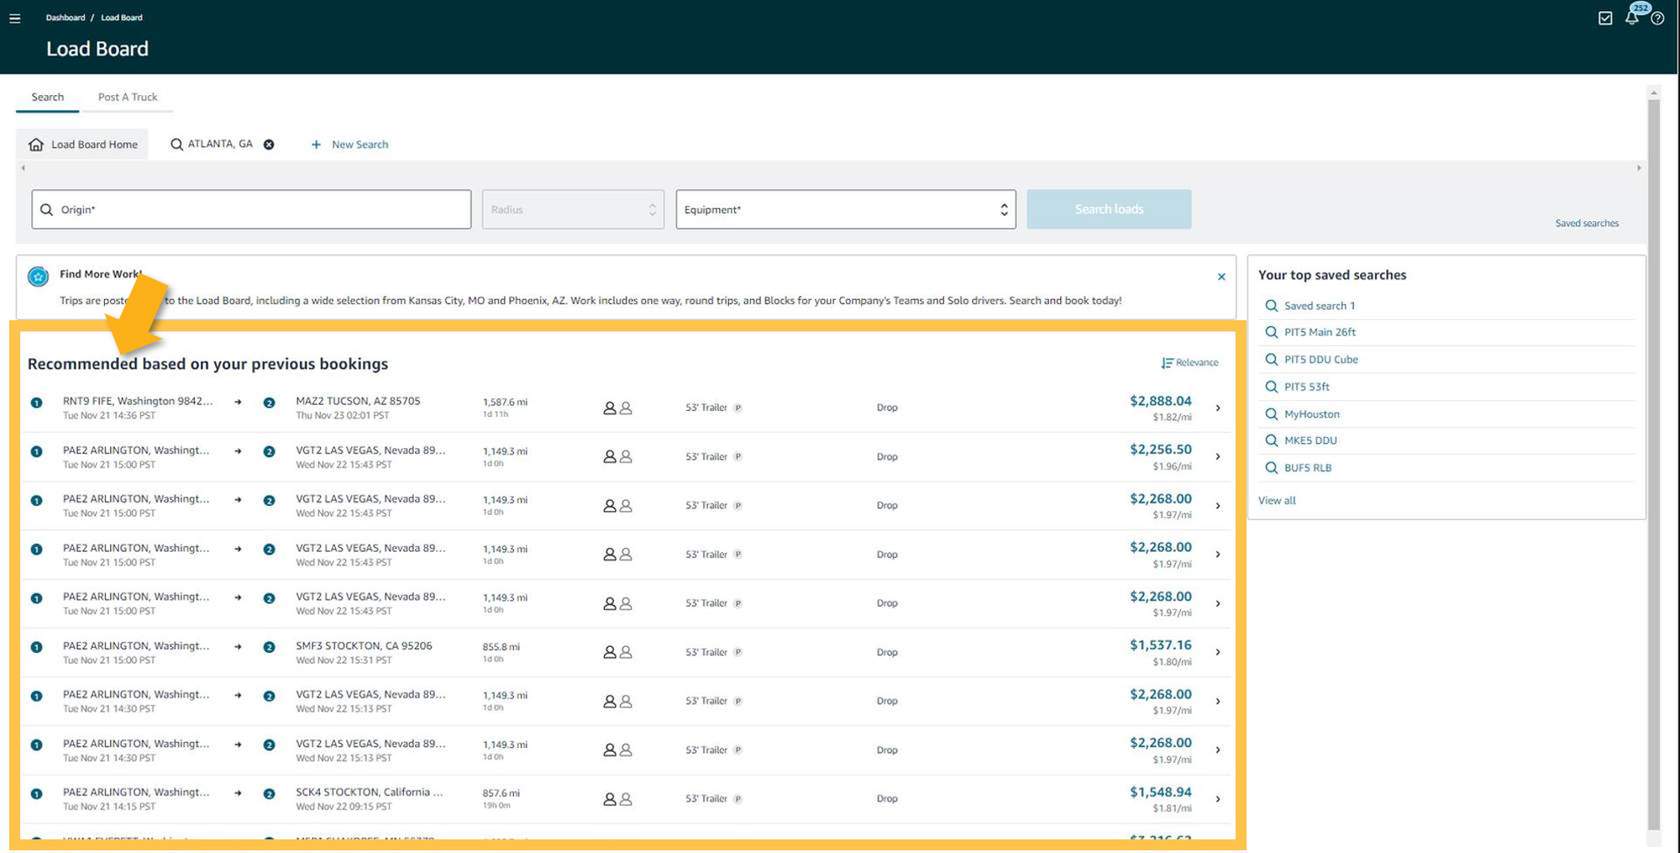
Task: Open the Radius dropdown
Action: pos(572,210)
